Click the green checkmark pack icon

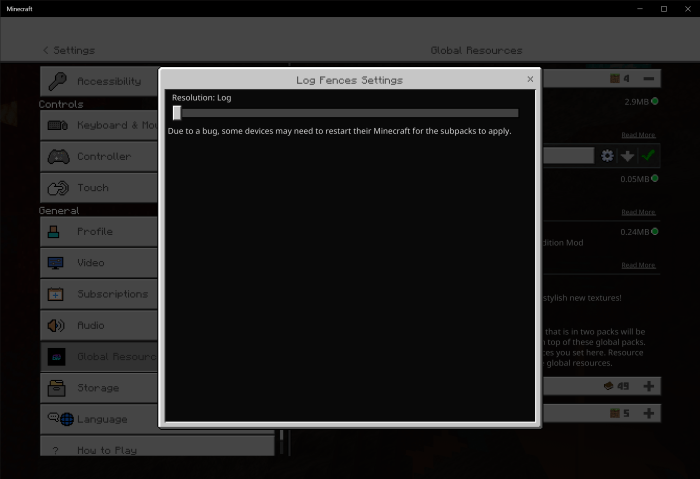tap(648, 155)
